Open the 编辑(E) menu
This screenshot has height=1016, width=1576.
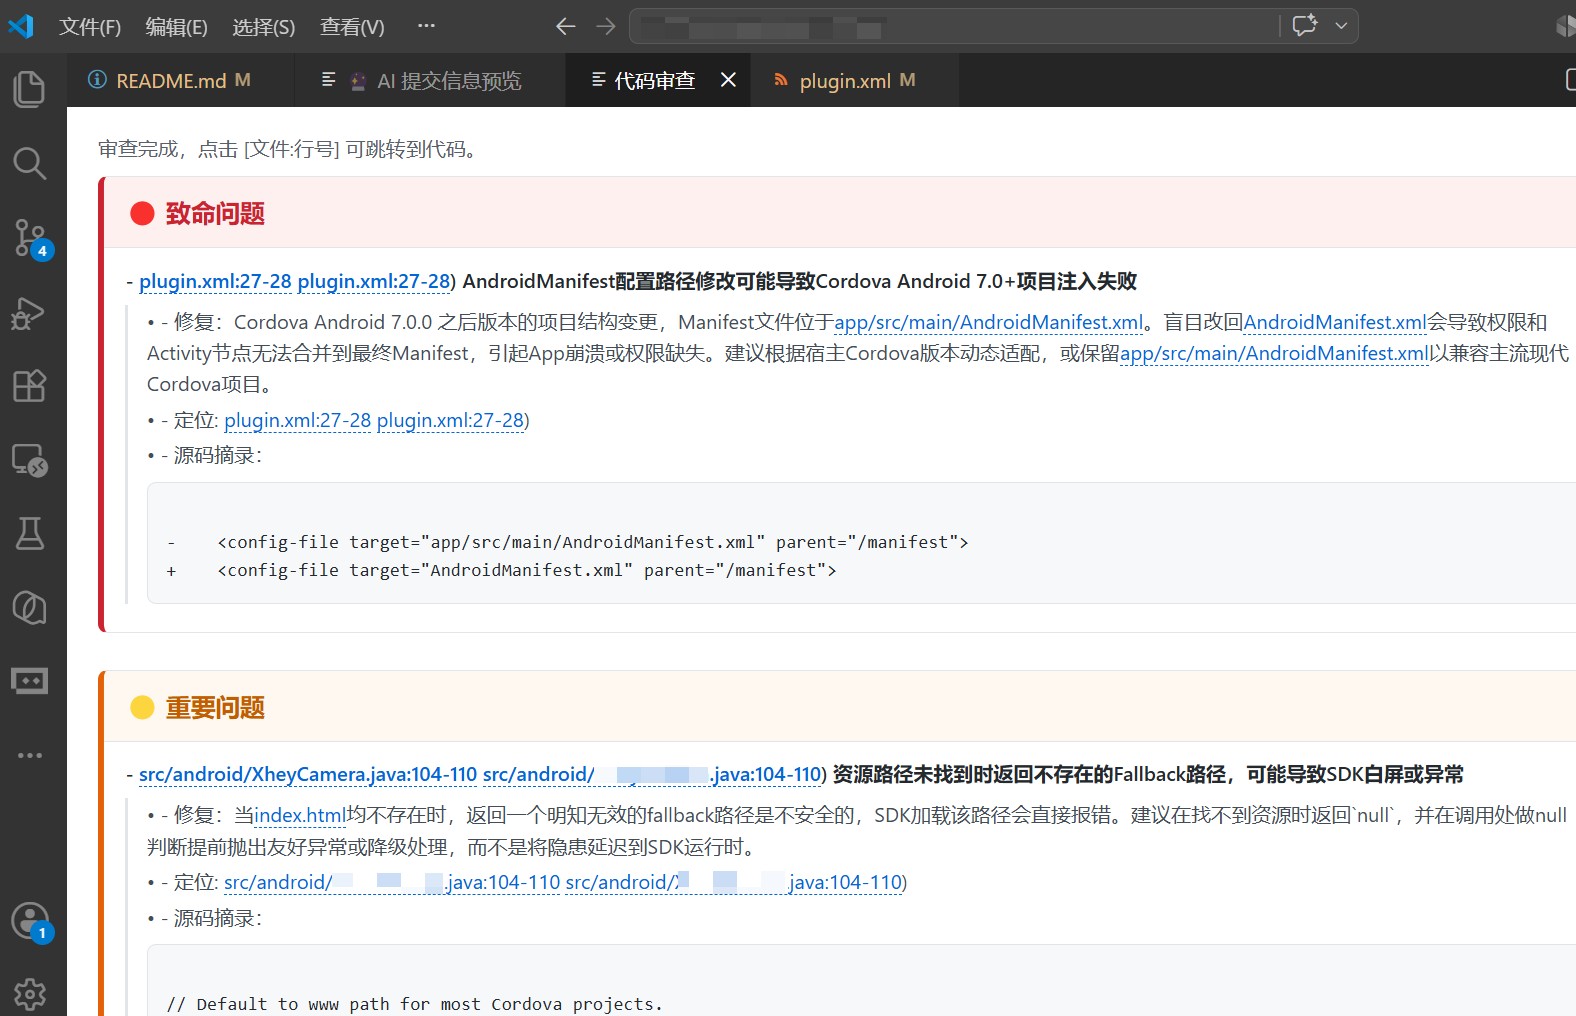tap(176, 27)
